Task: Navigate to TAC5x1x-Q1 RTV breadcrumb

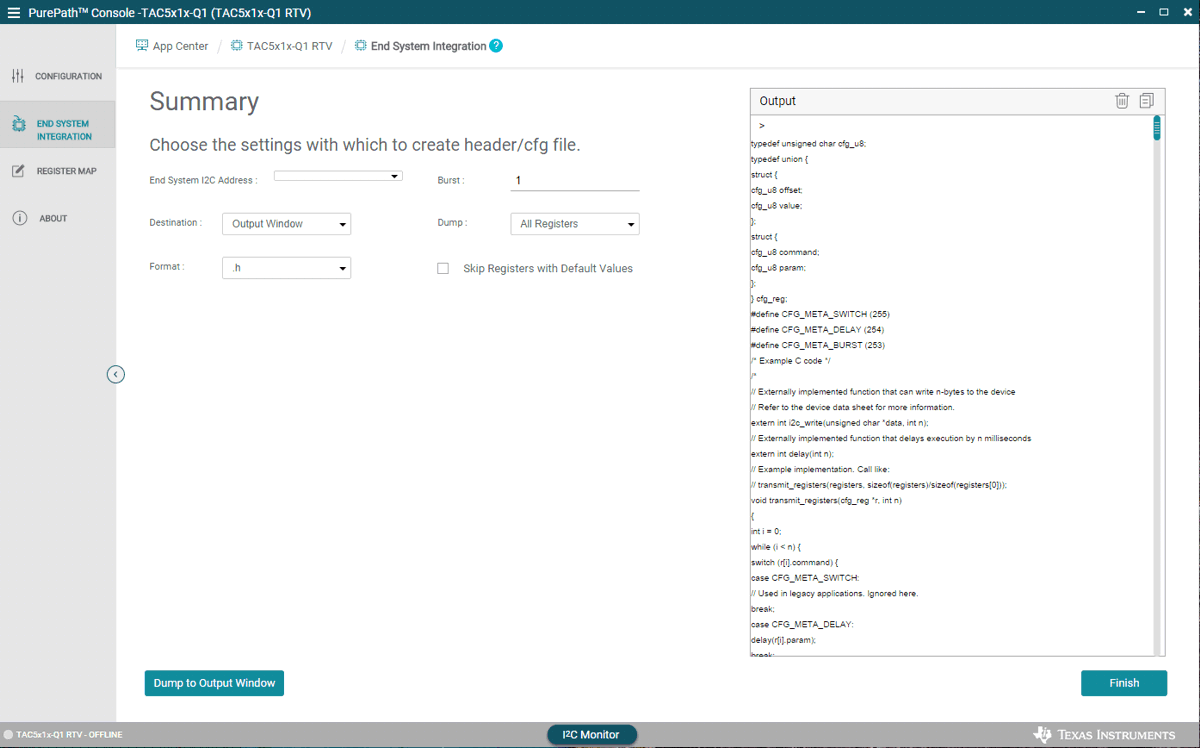Action: (281, 46)
